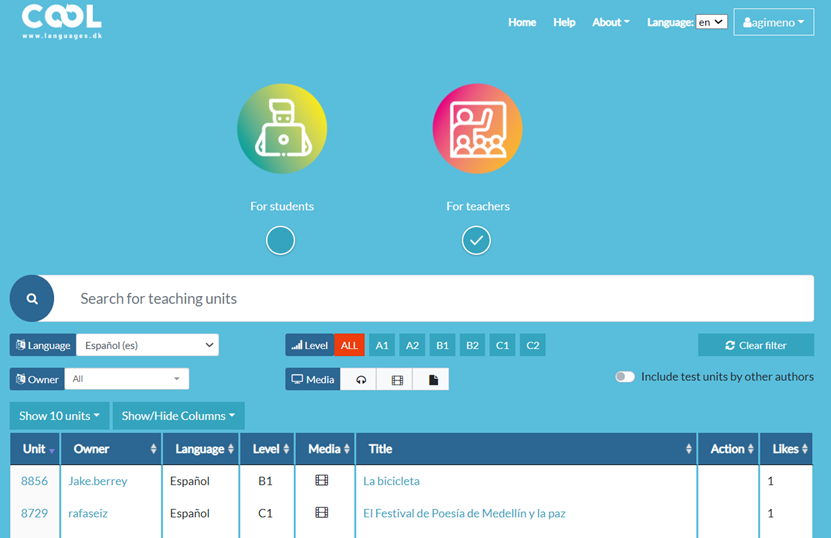
Task: Click the search magnifier icon
Action: pyautogui.click(x=32, y=298)
